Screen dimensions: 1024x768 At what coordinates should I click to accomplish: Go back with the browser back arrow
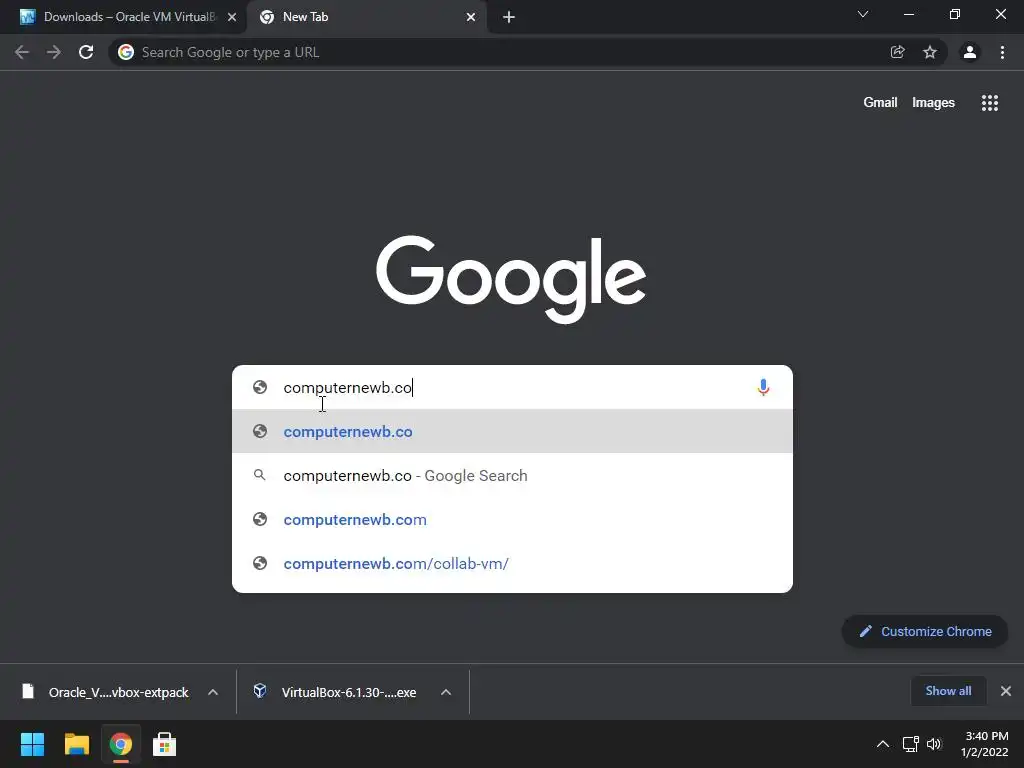[22, 52]
